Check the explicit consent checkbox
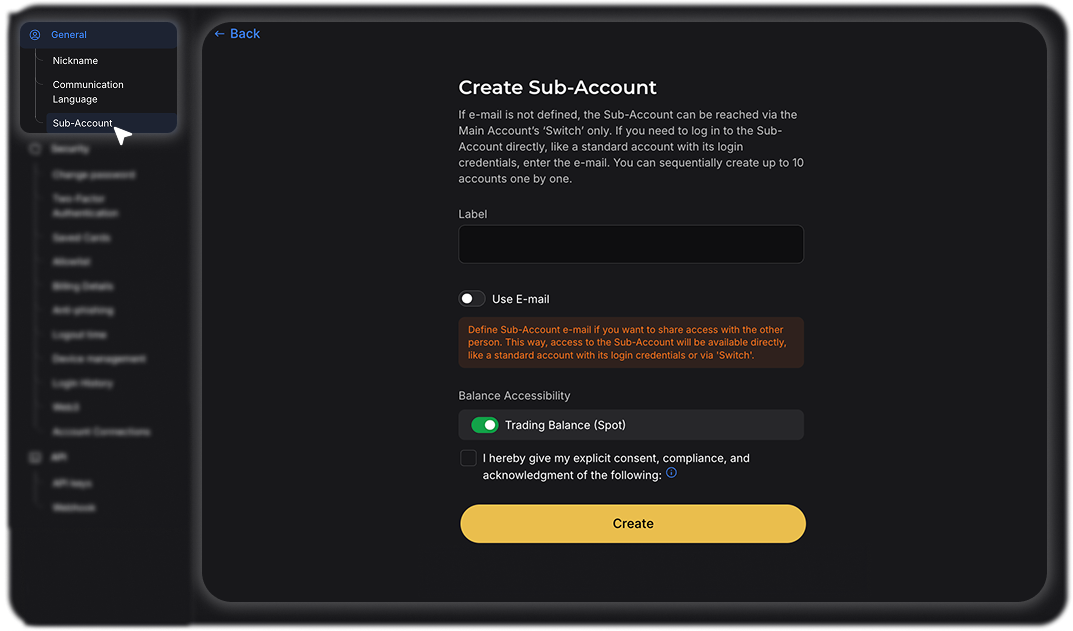The width and height of the screenshot is (1073, 631). pyautogui.click(x=469, y=458)
